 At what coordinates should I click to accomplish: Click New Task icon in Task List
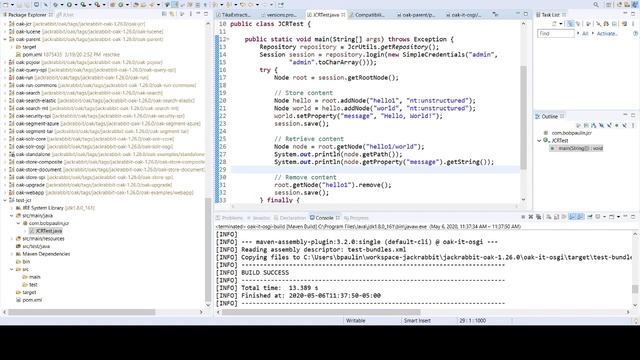[554, 24]
